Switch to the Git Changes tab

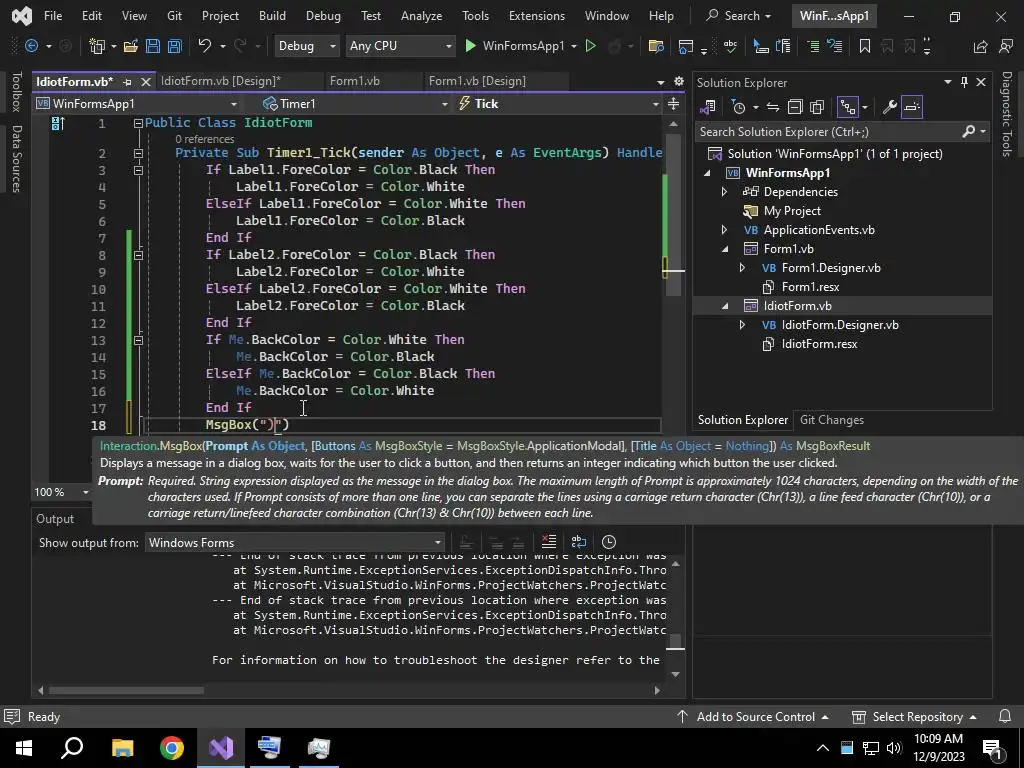pos(832,420)
